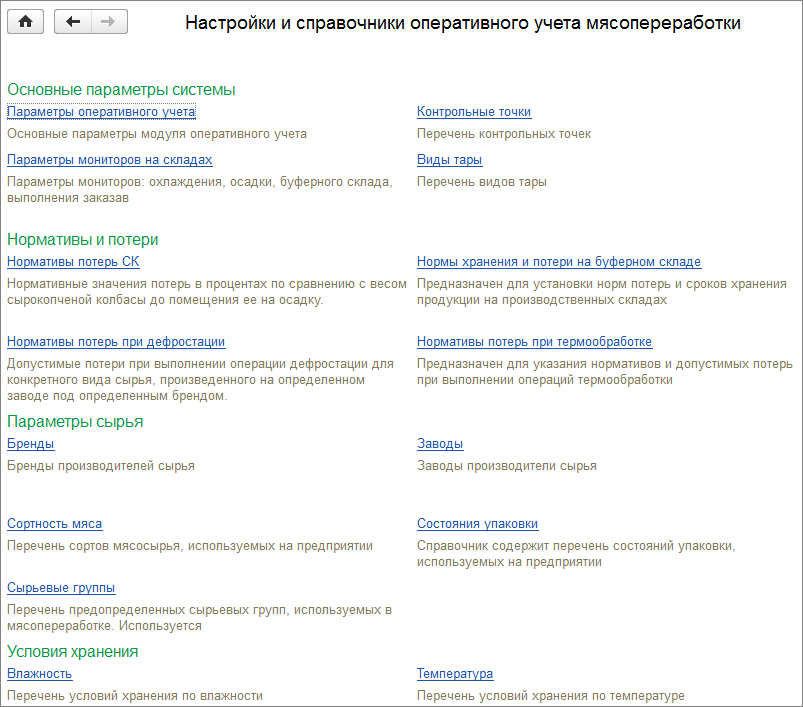Open Нормативы потерь при термообработке
Screen dimensions: 803x707
[534, 342]
